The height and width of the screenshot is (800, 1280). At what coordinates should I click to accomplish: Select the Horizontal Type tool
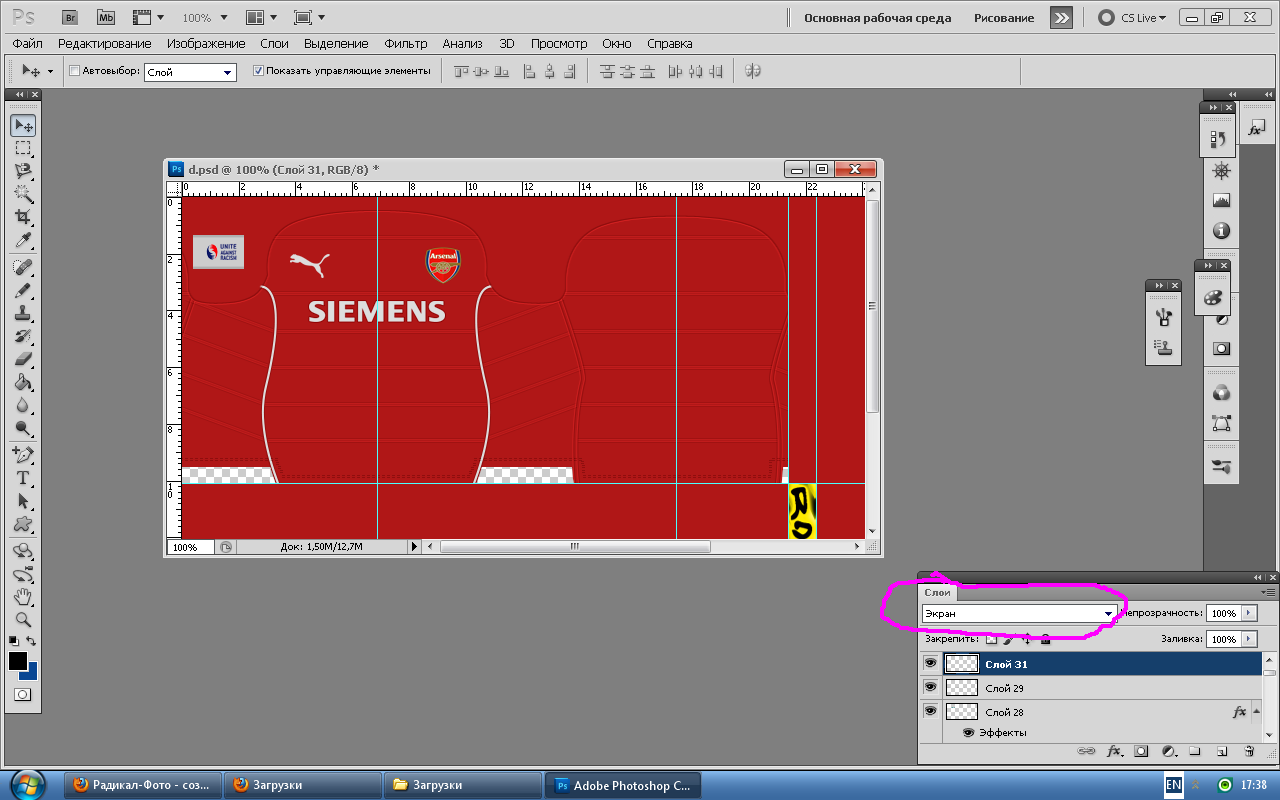(22, 477)
